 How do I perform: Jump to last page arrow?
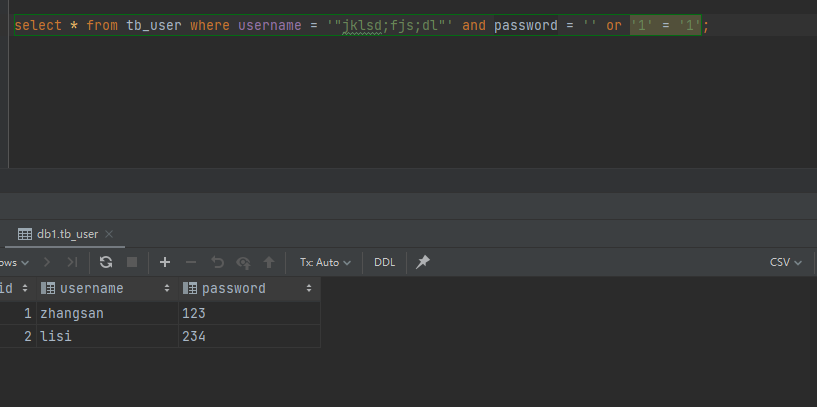tap(72, 262)
